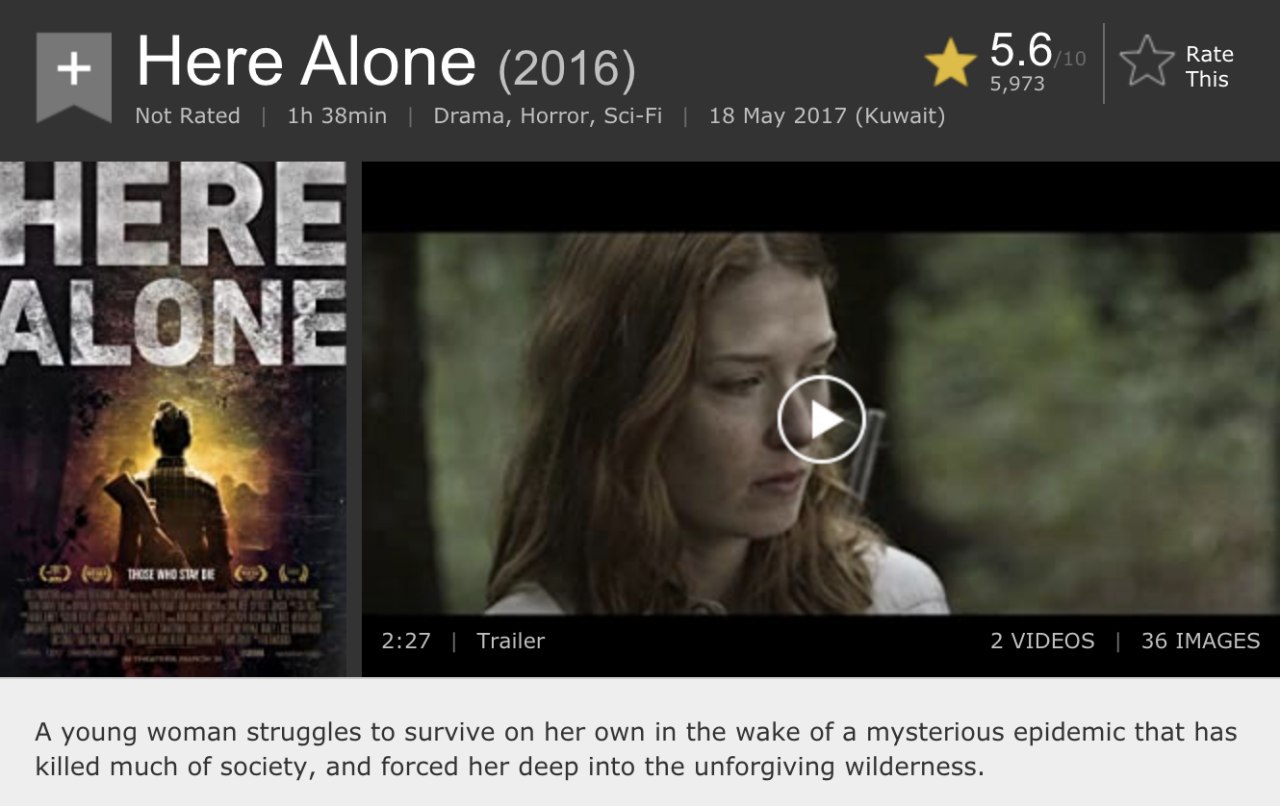Click the Here Alone title heading
1280x806 pixels.
click(306, 61)
